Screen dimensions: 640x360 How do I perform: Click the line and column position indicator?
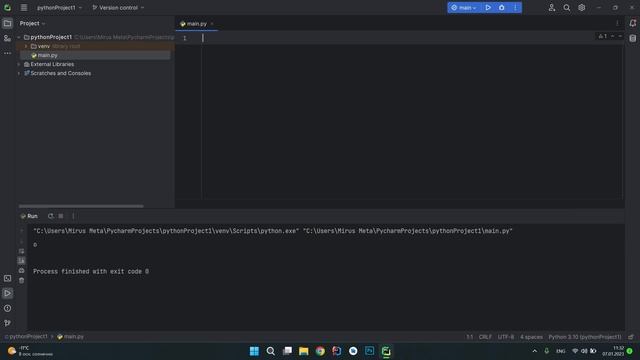(470, 337)
